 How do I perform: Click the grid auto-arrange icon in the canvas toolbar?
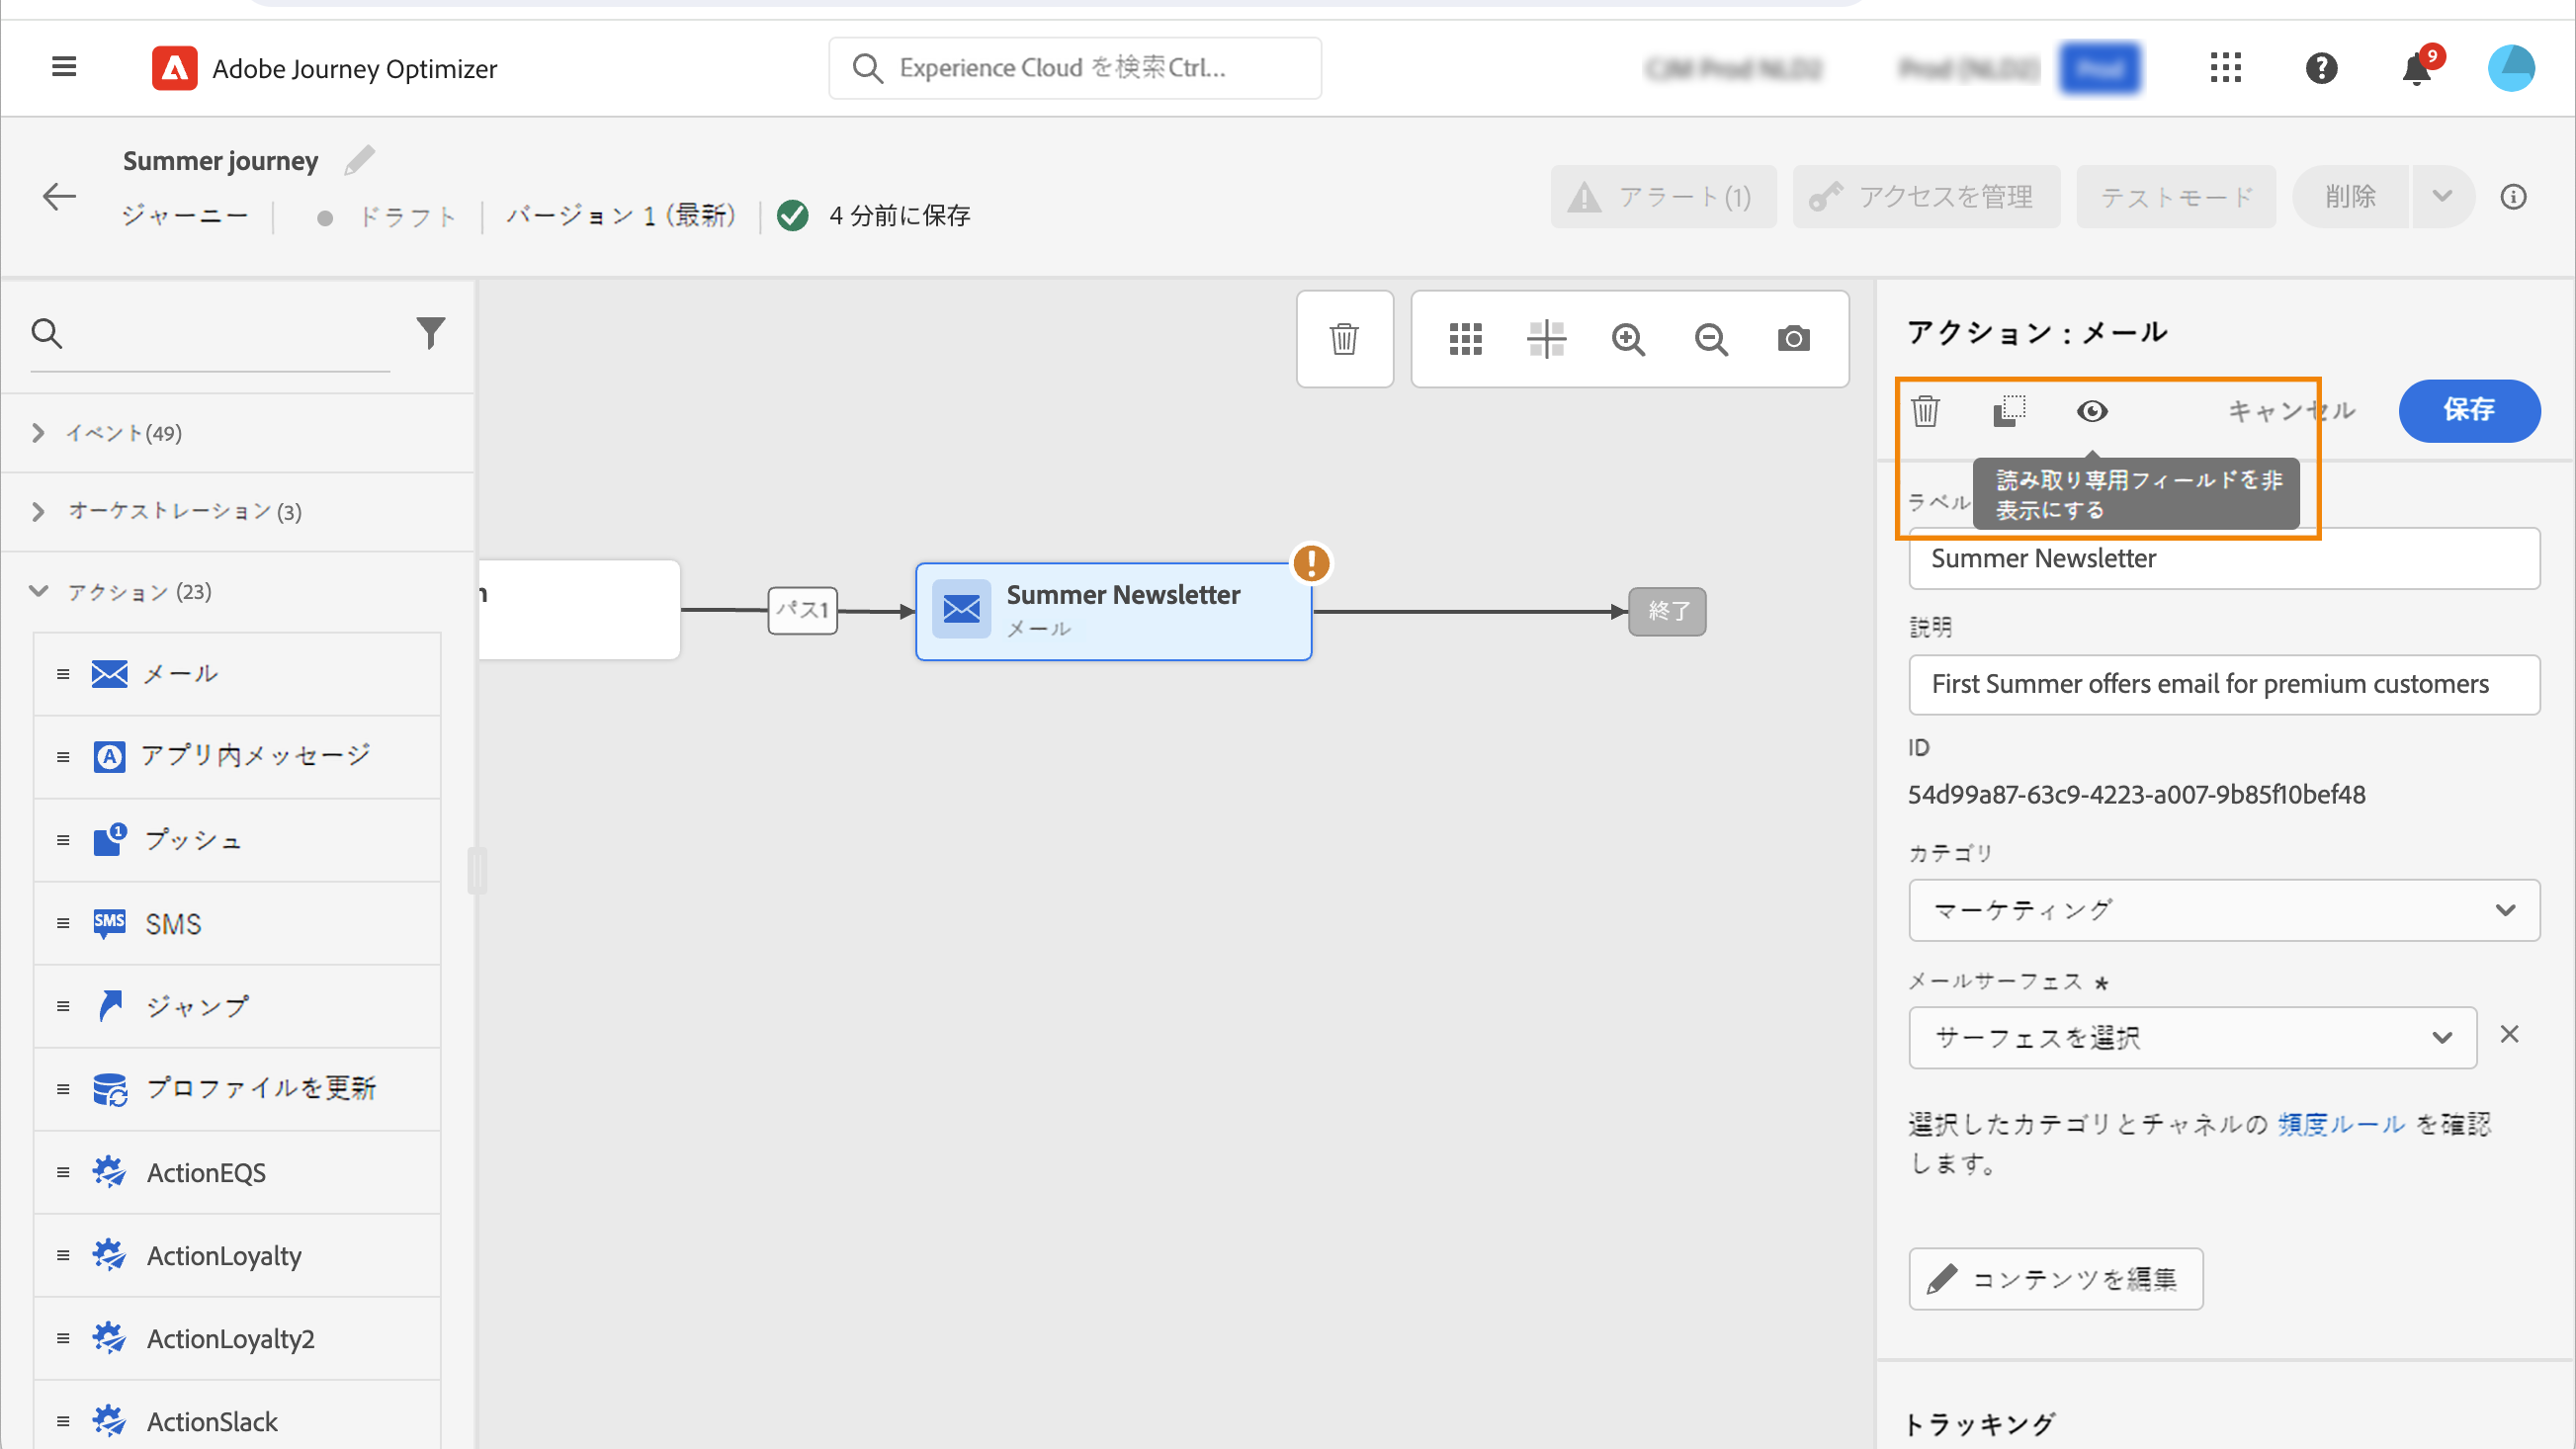coord(1465,339)
